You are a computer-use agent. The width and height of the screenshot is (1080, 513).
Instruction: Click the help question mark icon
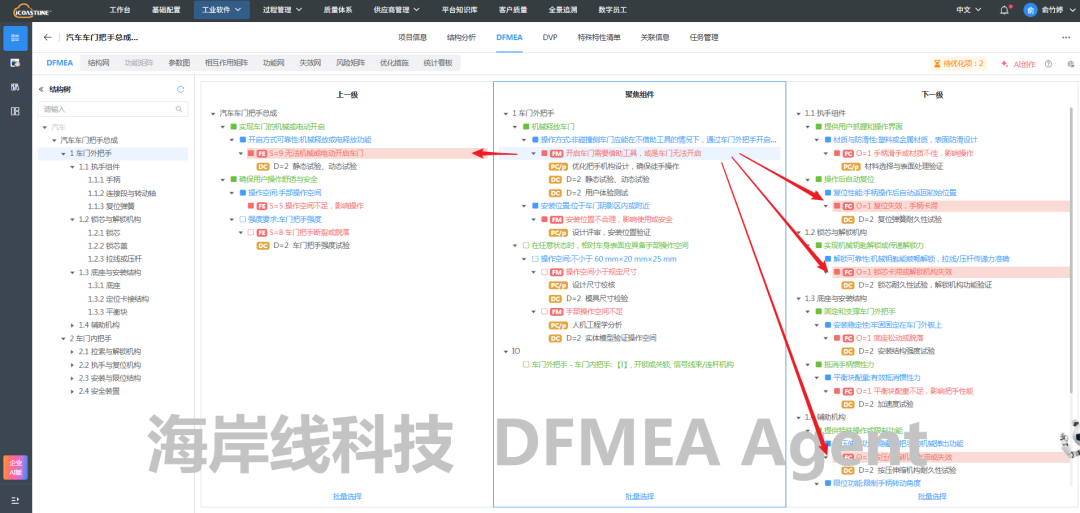pyautogui.click(x=1047, y=63)
